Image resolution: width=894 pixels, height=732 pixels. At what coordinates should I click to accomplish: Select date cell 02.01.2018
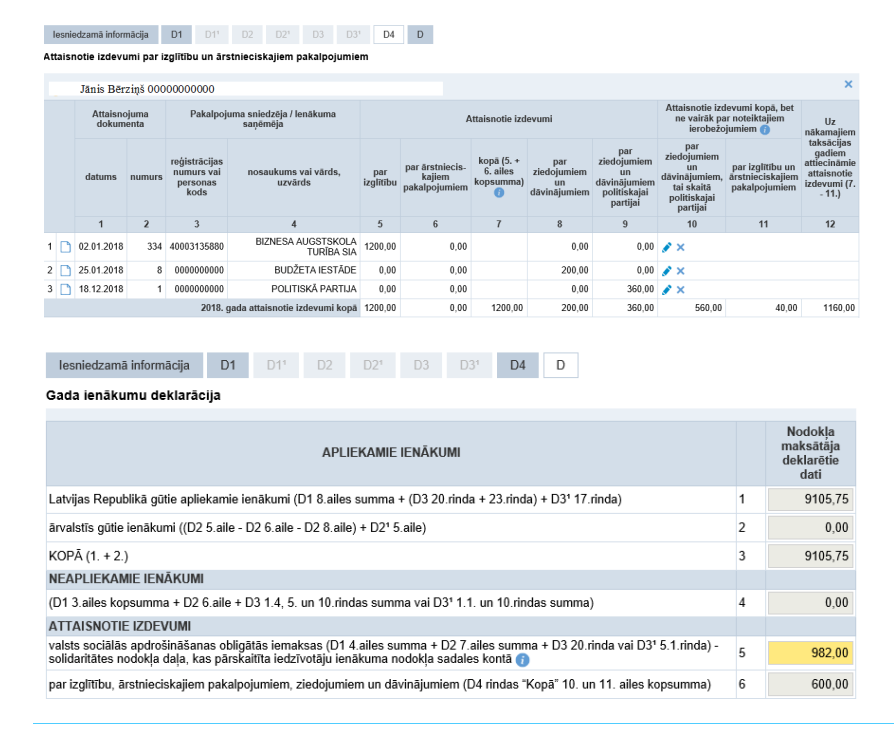pos(101,247)
